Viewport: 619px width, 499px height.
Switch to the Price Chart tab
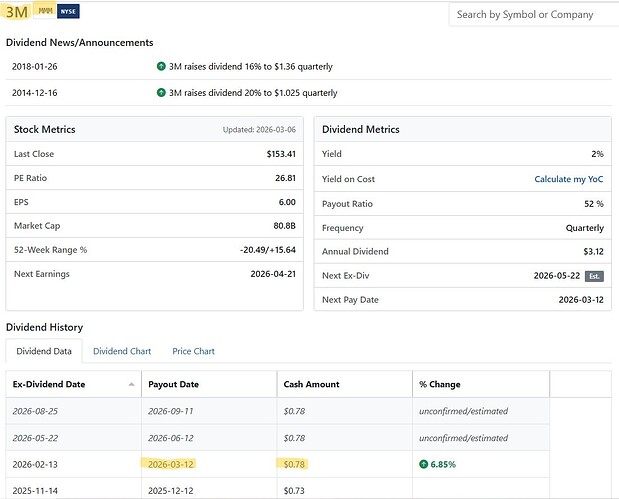click(x=193, y=351)
